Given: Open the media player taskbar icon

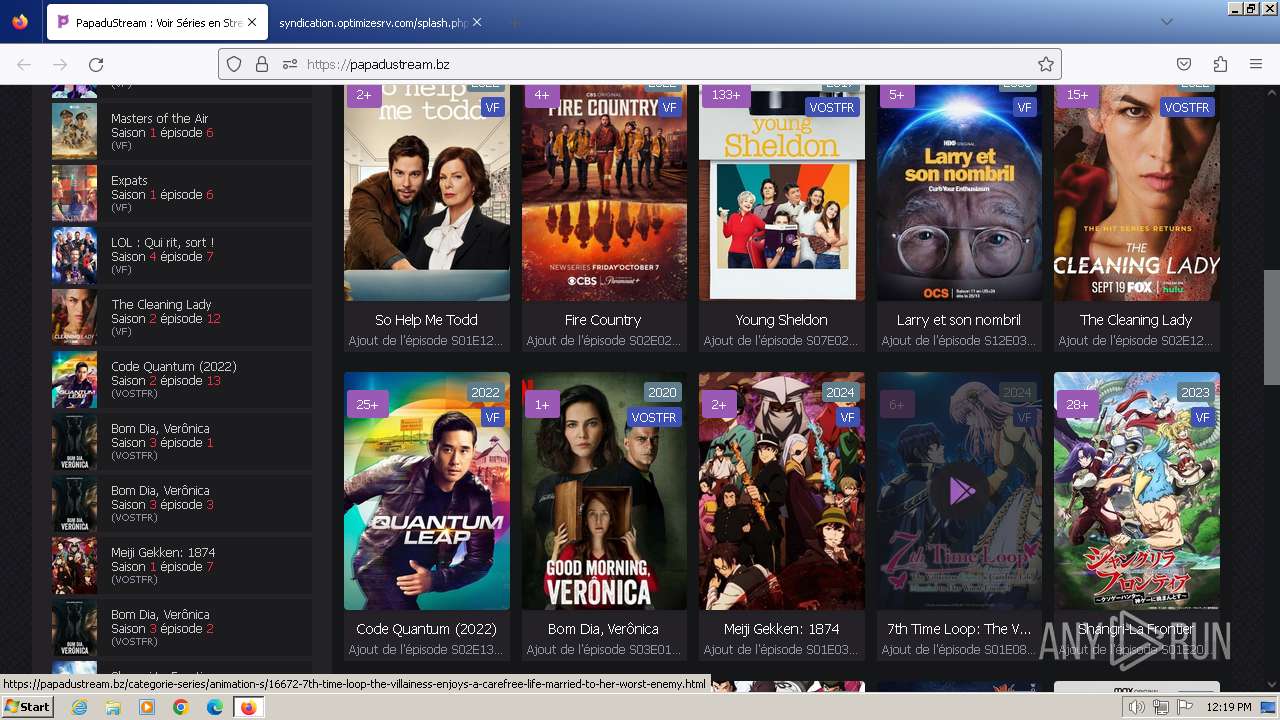Looking at the screenshot, I should [147, 707].
